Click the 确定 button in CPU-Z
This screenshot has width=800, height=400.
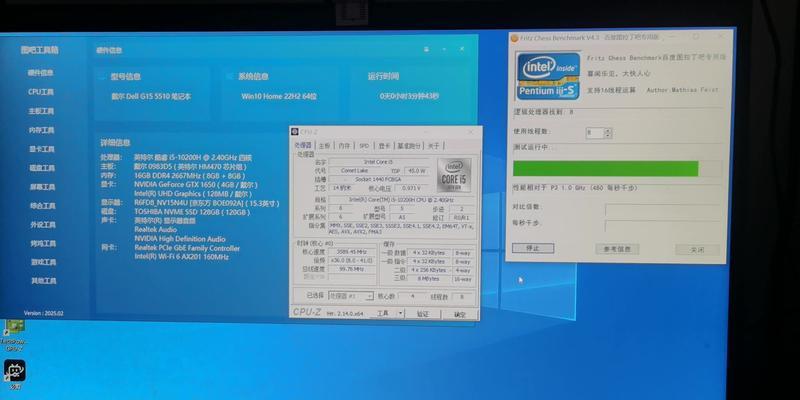tap(460, 314)
